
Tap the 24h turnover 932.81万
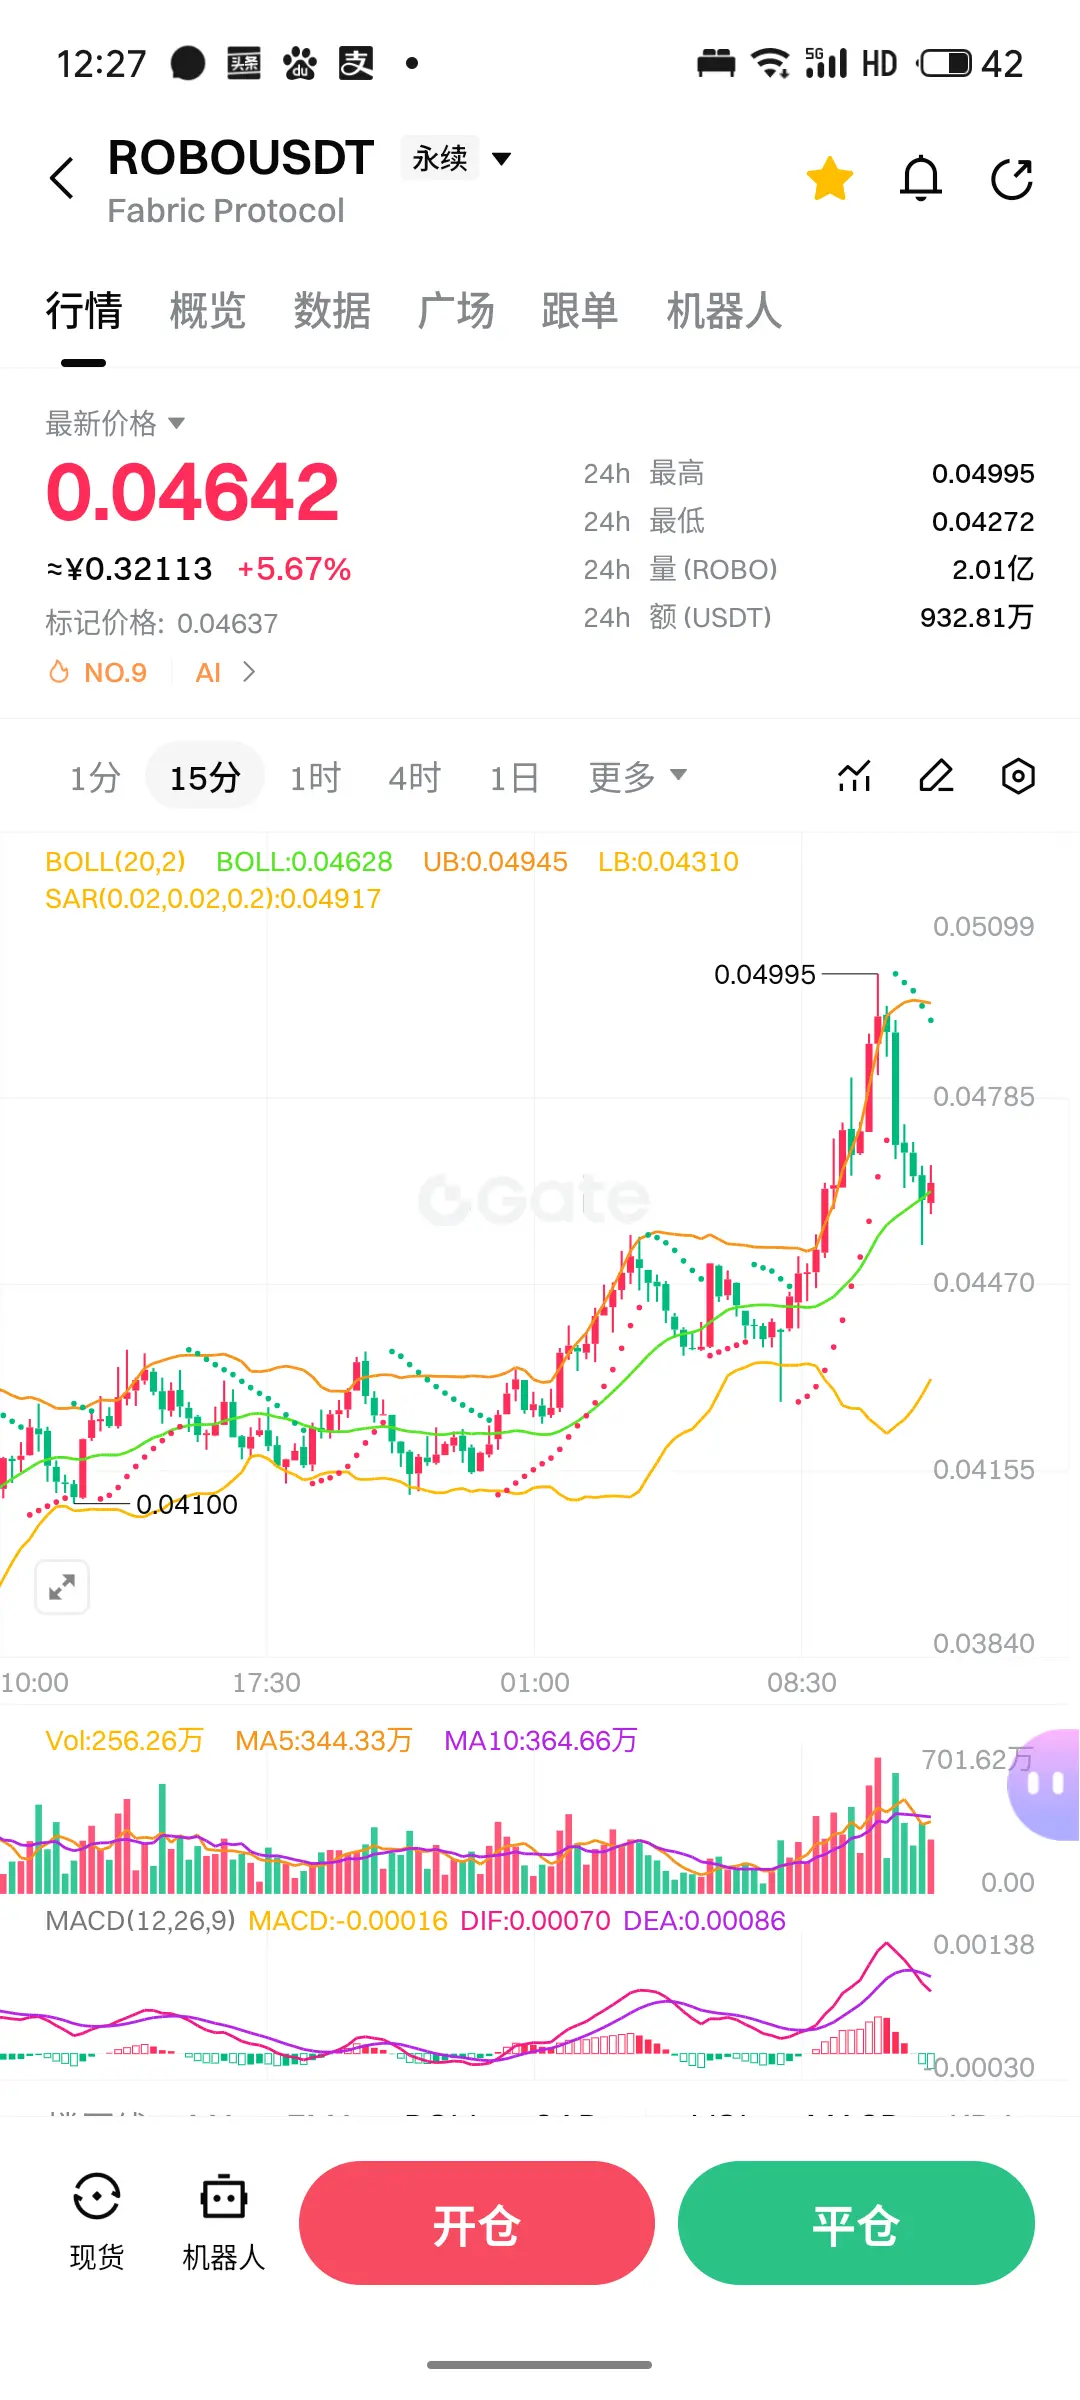tap(977, 617)
